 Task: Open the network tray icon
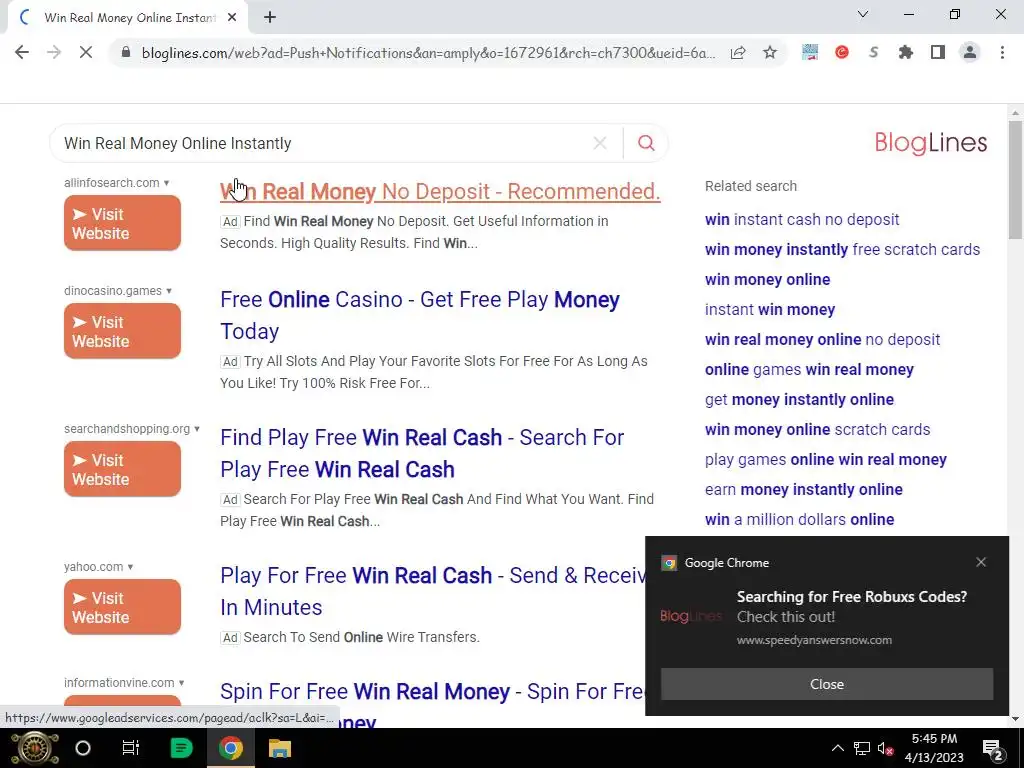pyautogui.click(x=862, y=749)
